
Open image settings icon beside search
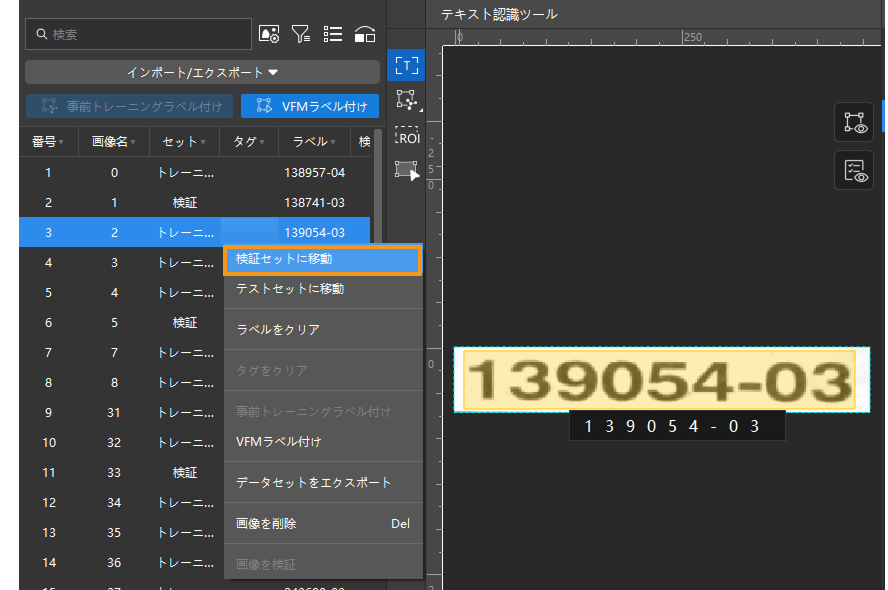pos(268,34)
